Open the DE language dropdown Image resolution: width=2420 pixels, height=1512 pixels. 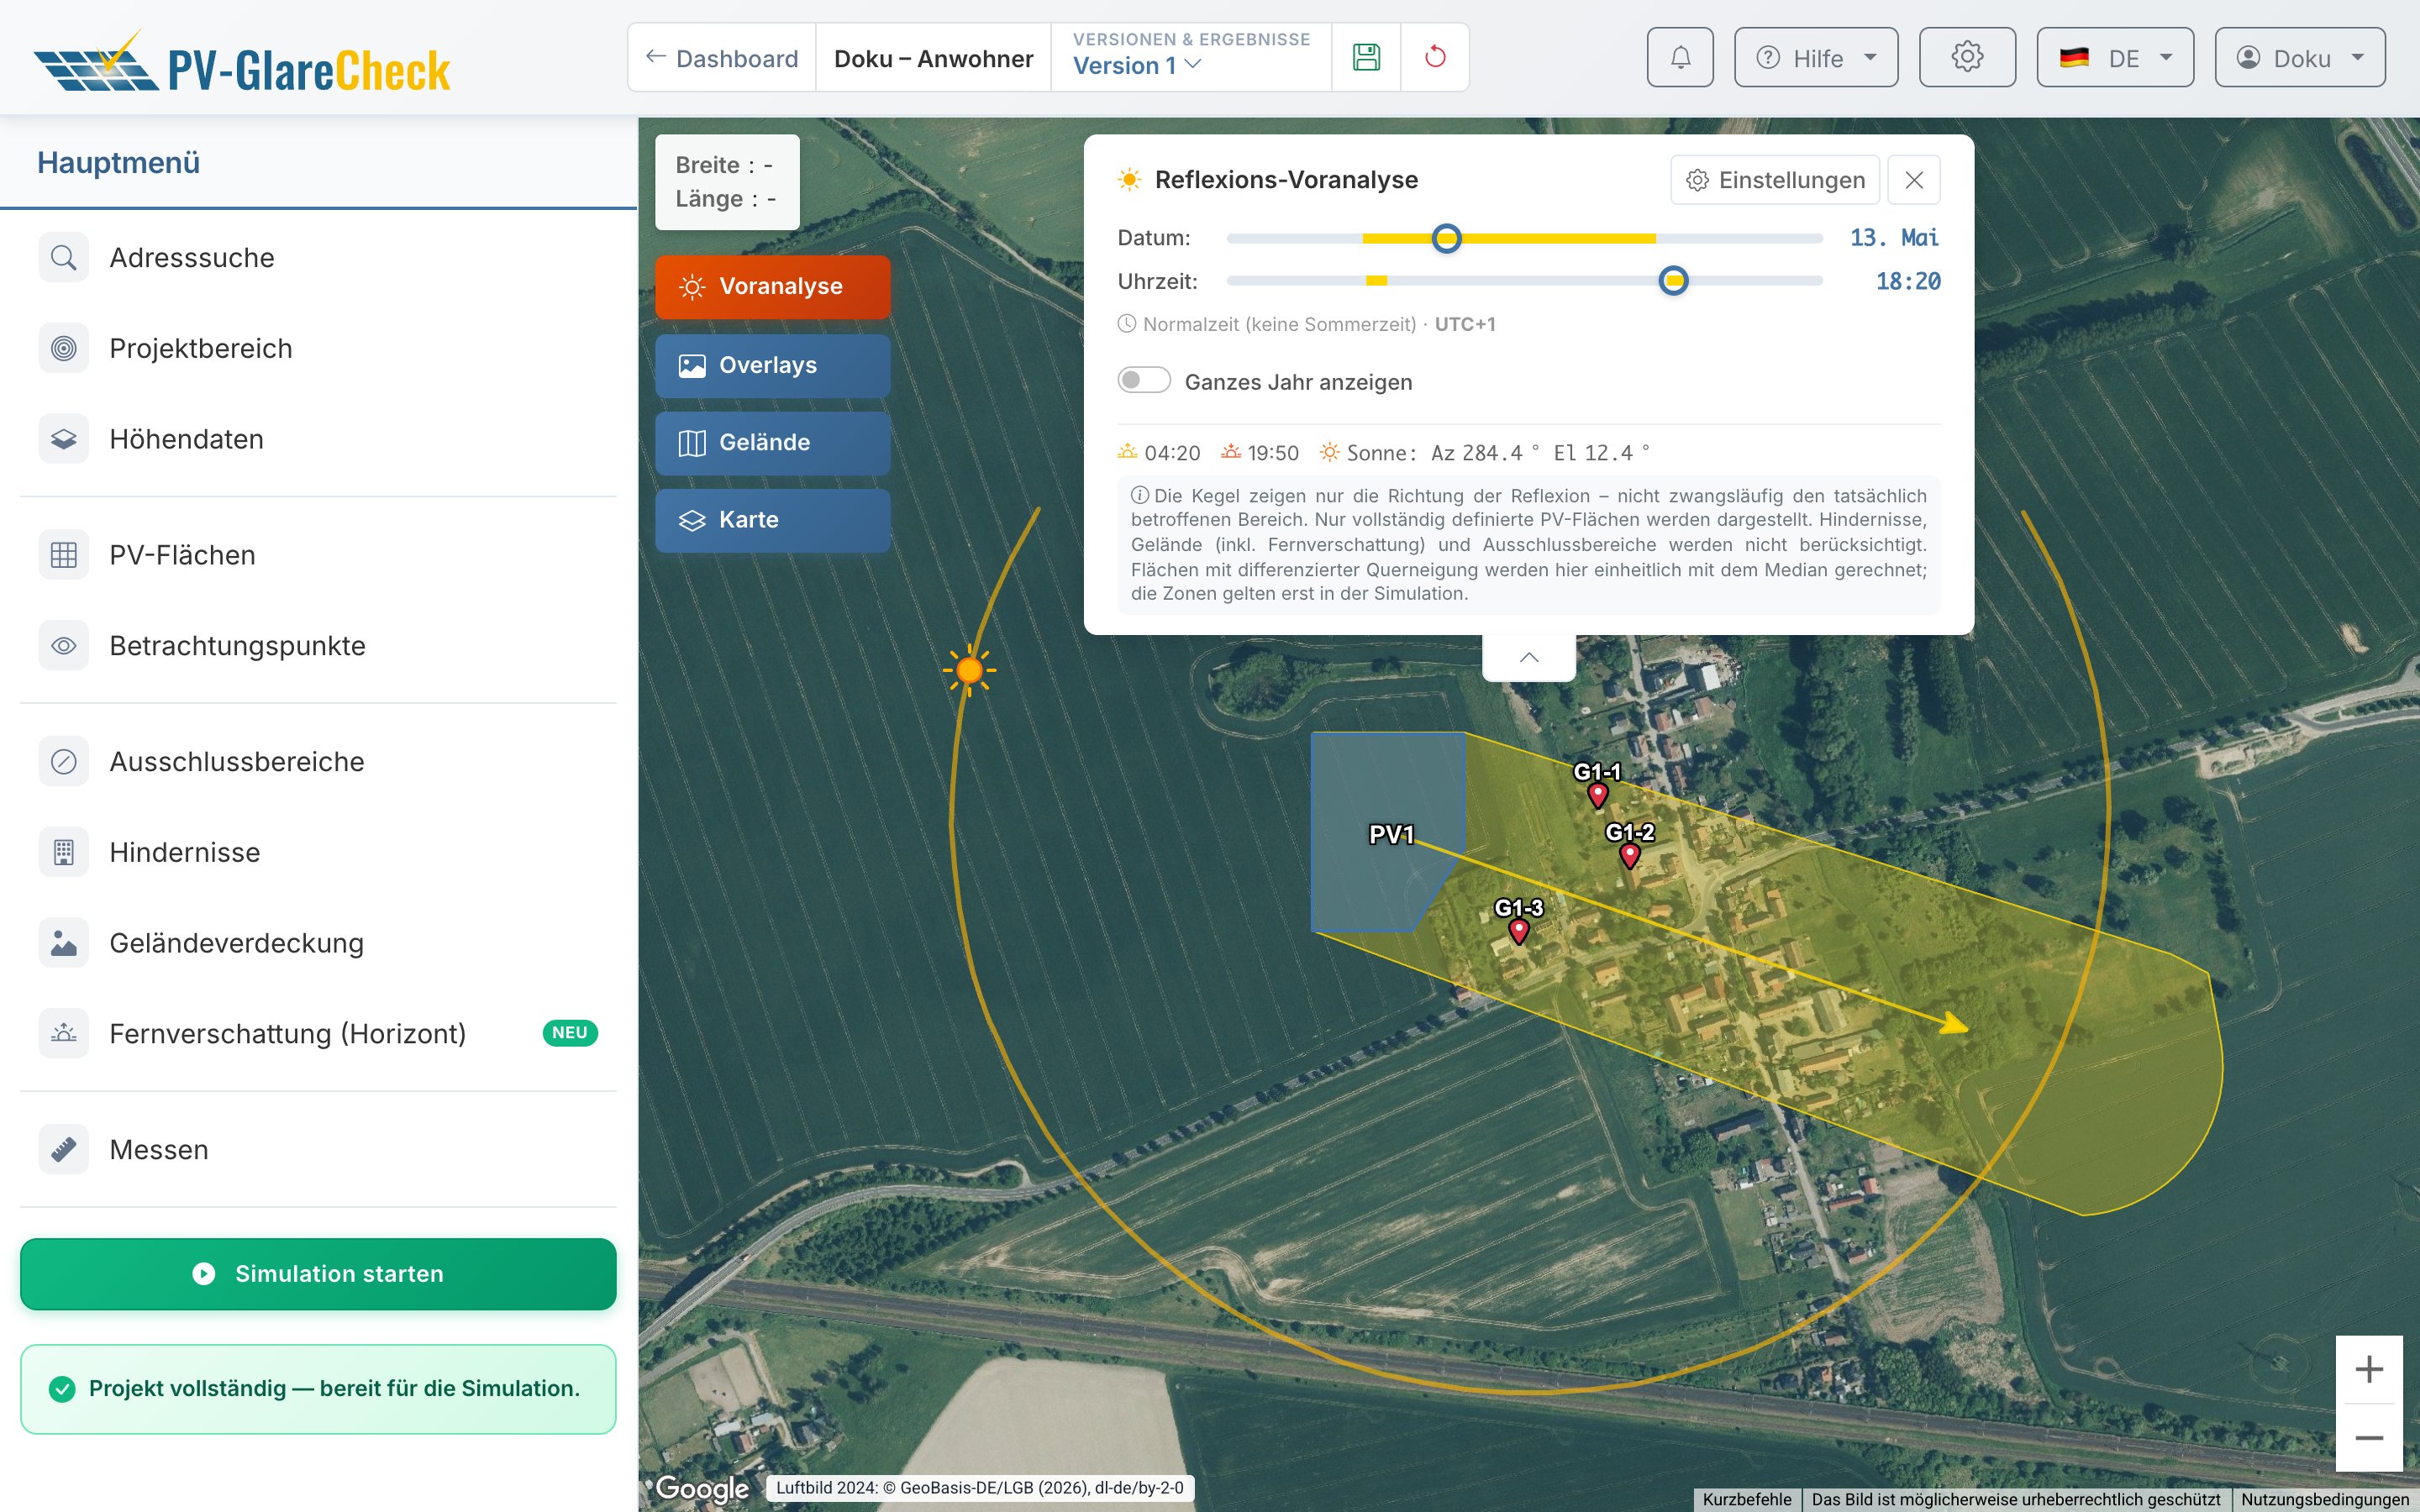(x=2115, y=57)
